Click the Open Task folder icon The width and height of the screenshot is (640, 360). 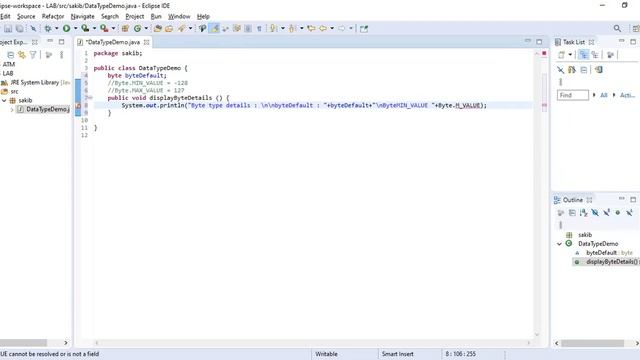tap(169, 29)
